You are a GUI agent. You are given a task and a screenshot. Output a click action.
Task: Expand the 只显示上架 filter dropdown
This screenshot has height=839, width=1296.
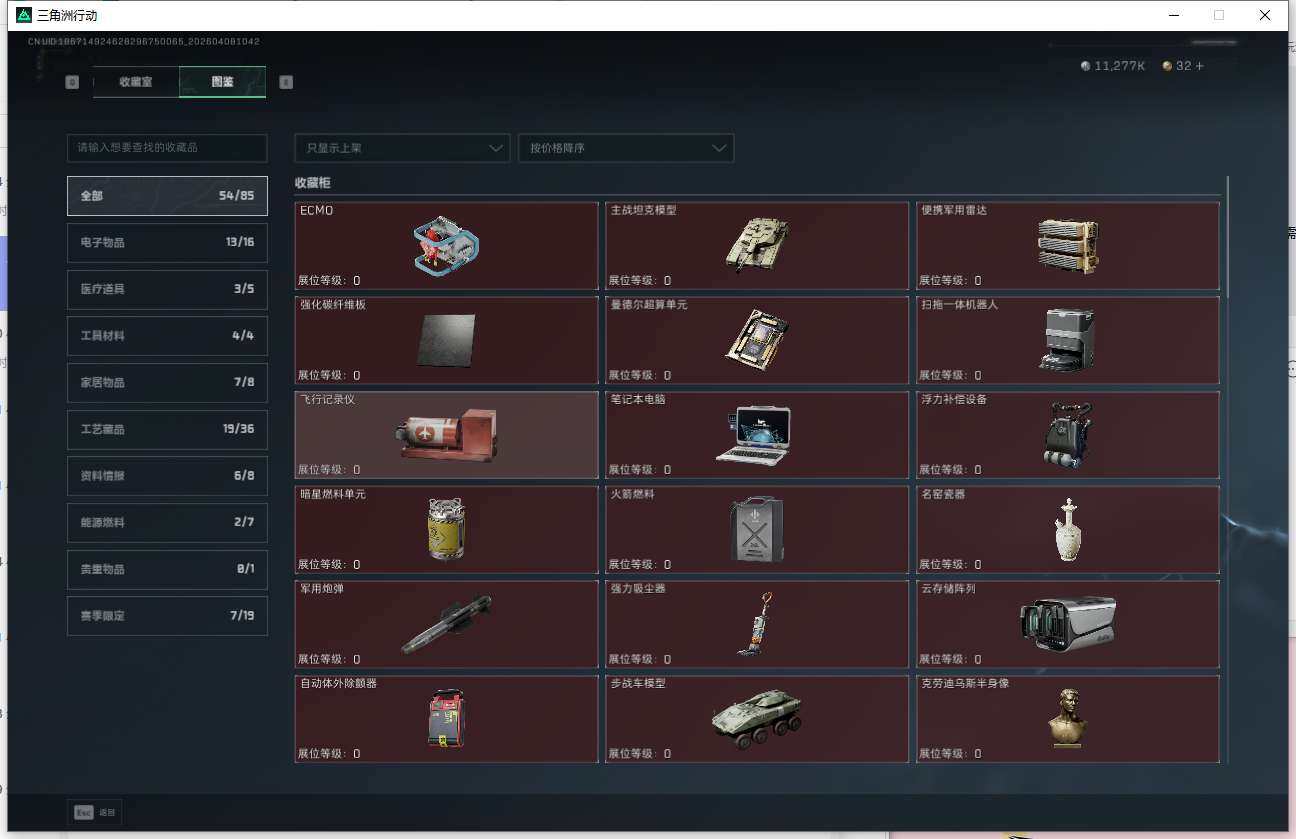click(402, 148)
